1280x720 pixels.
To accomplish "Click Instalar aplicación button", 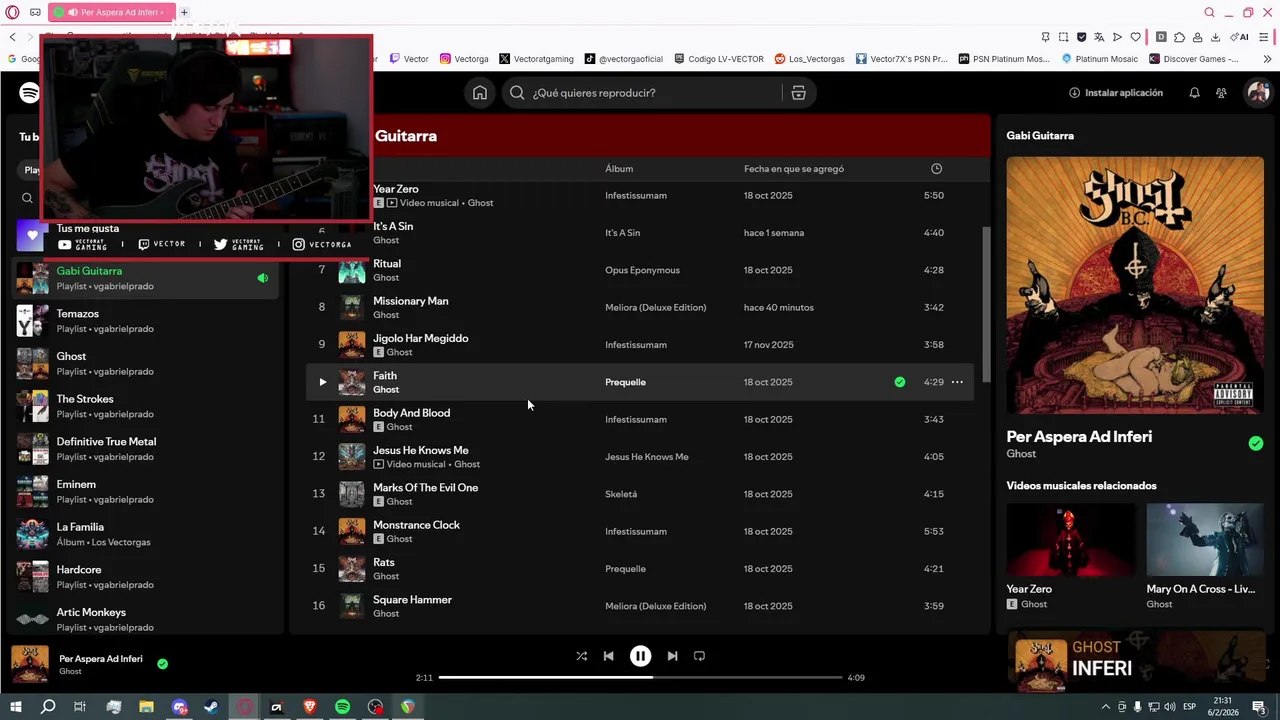I will tap(1116, 93).
